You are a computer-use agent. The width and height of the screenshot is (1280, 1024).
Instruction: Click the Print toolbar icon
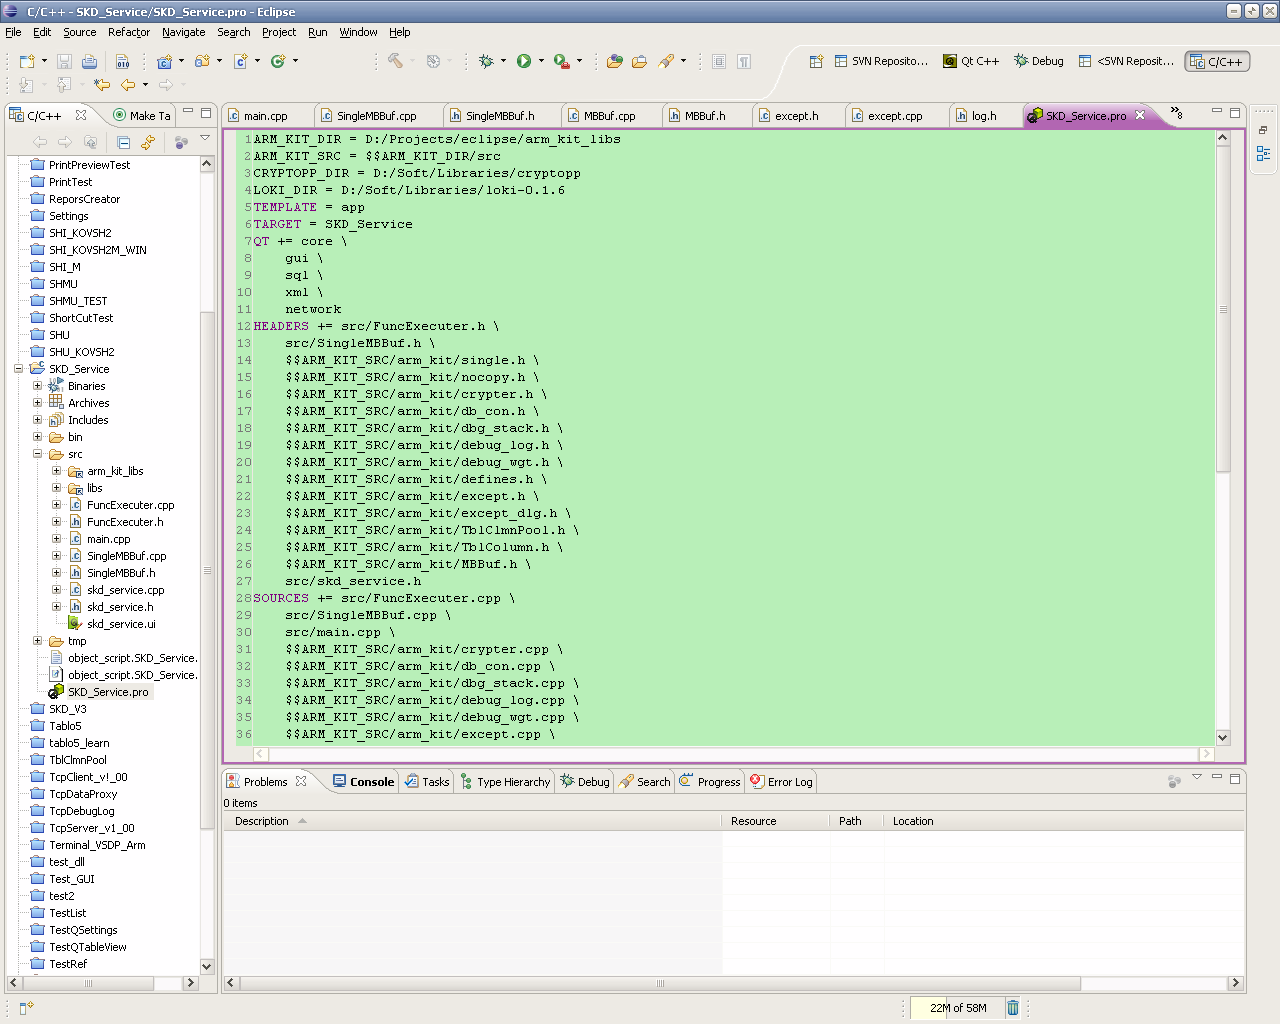89,61
